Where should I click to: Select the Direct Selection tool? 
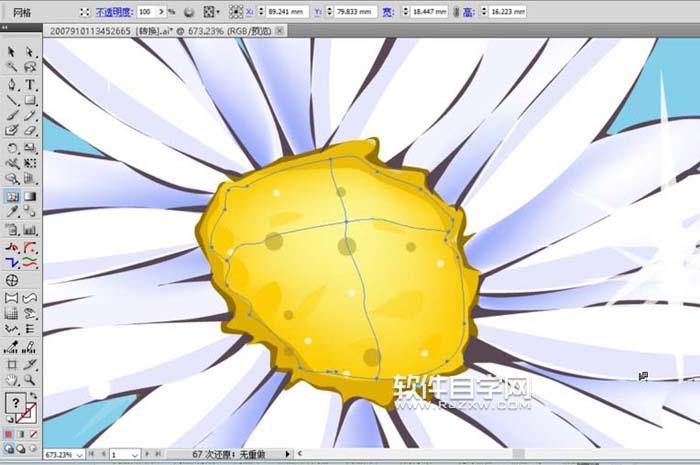click(x=30, y=52)
